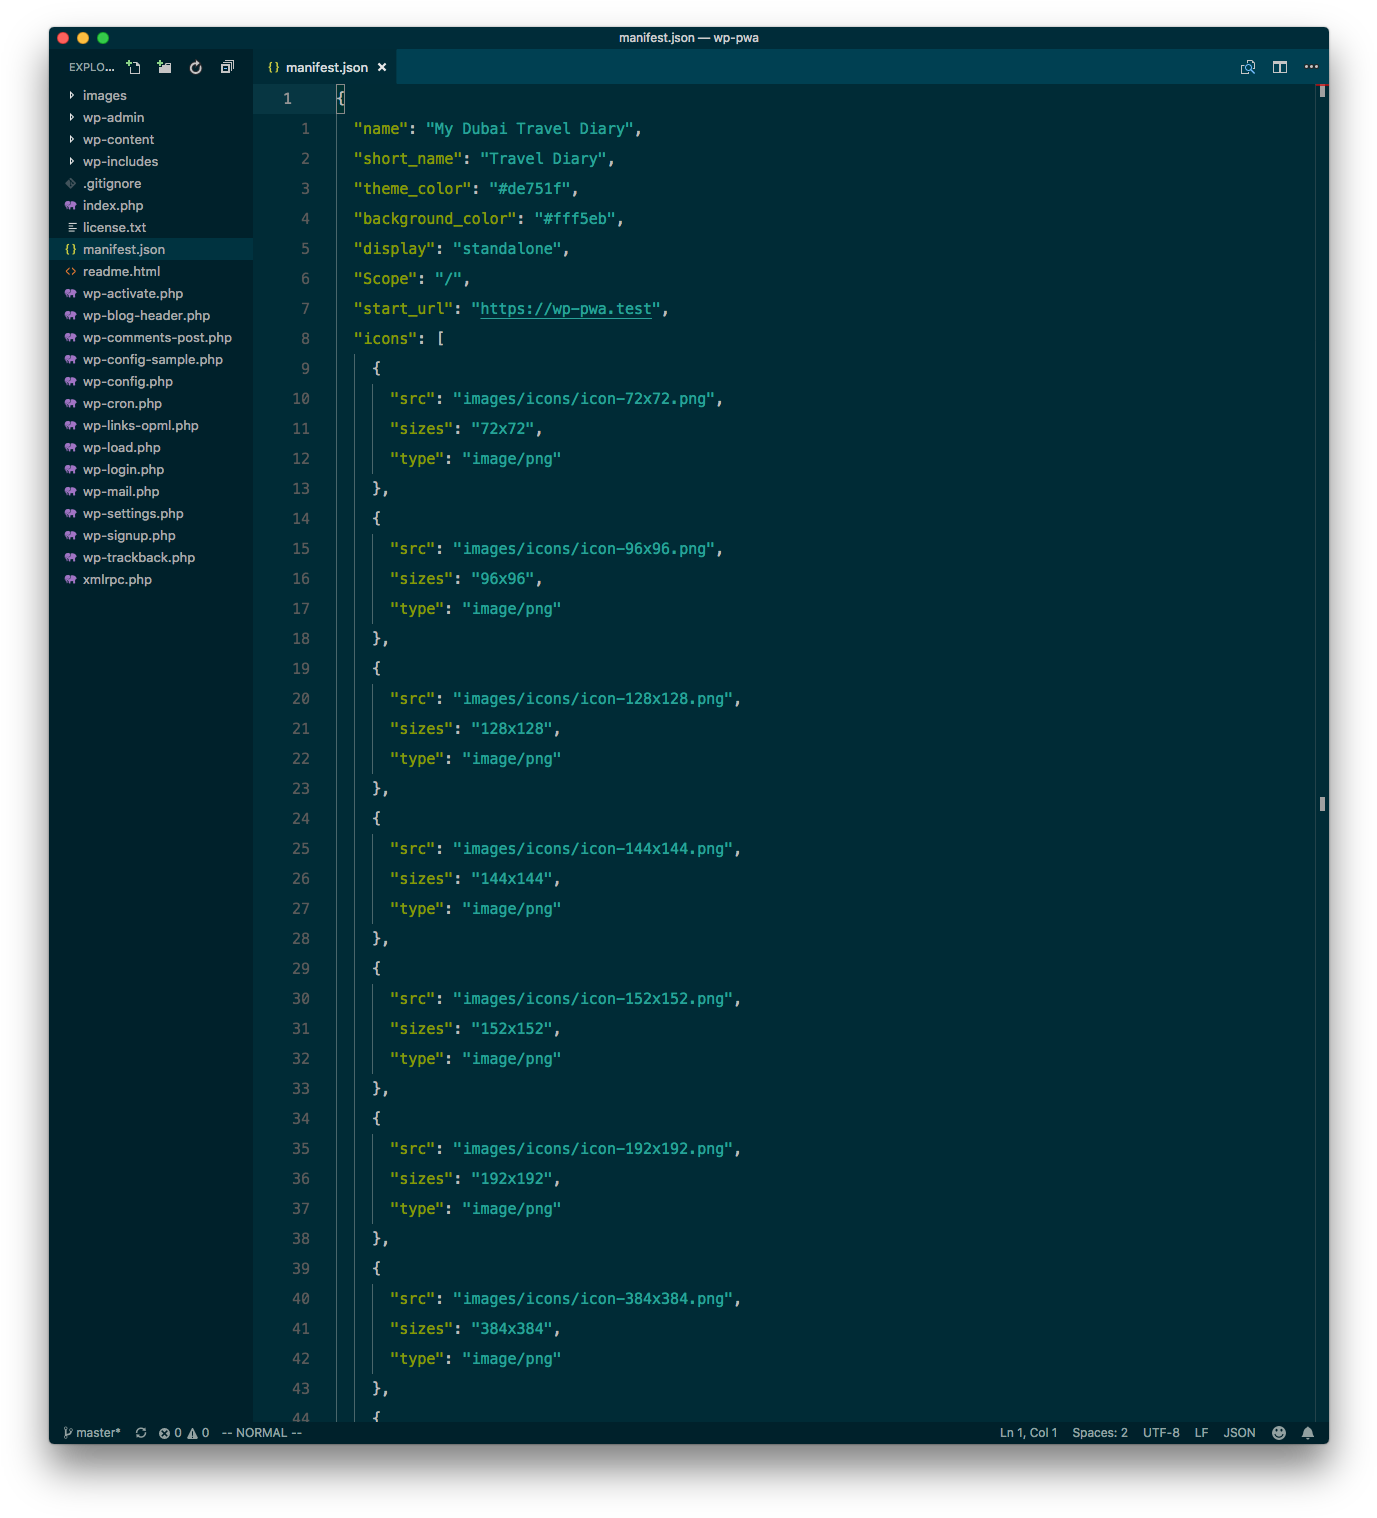
Task: Expand the images folder
Action: pos(104,96)
